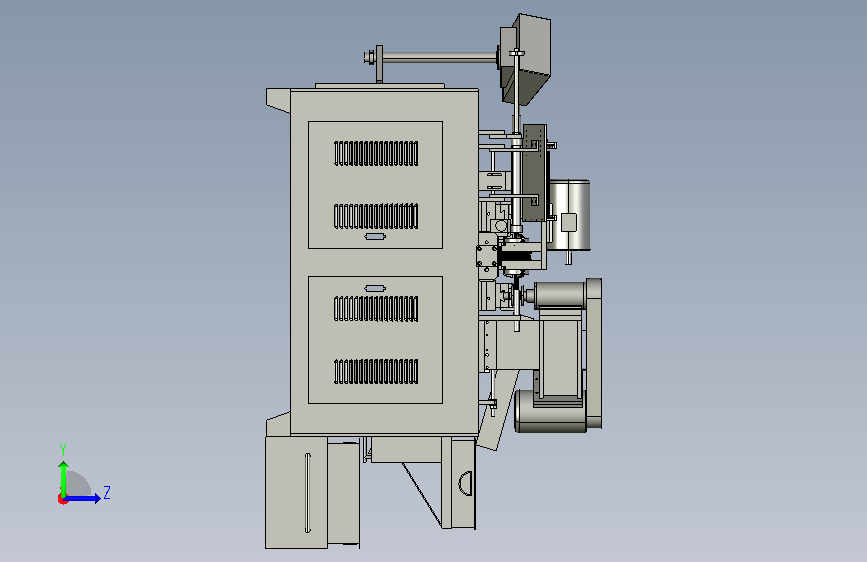Click the blue Z axis arrow of the triad
Viewport: 867px width, 562px height.
[83, 498]
